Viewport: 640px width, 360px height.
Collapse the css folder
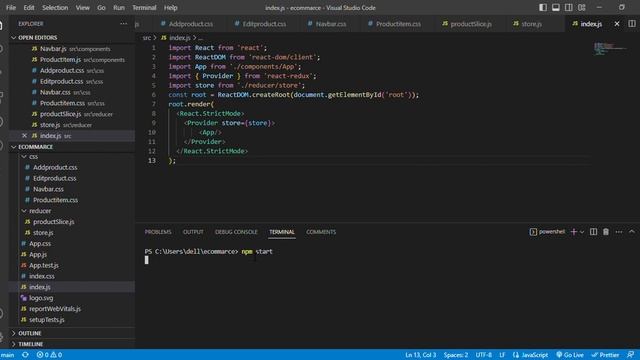[x=24, y=157]
